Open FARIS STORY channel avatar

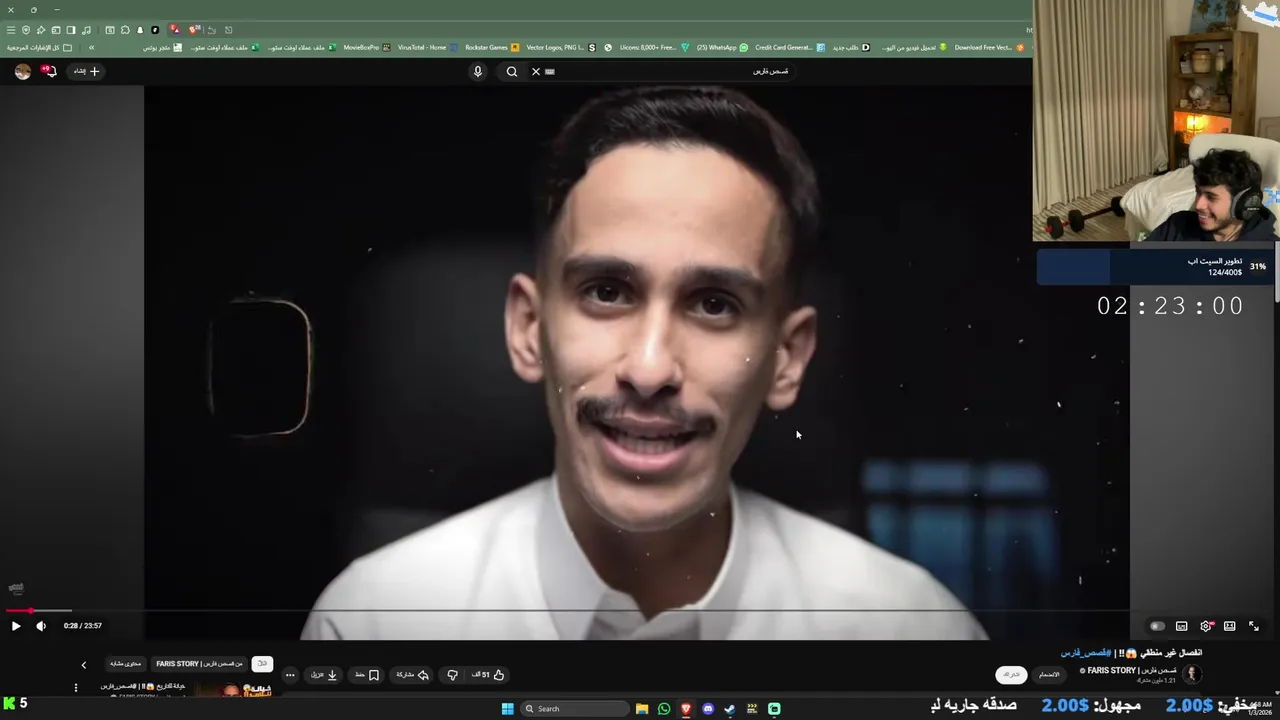coord(1191,674)
